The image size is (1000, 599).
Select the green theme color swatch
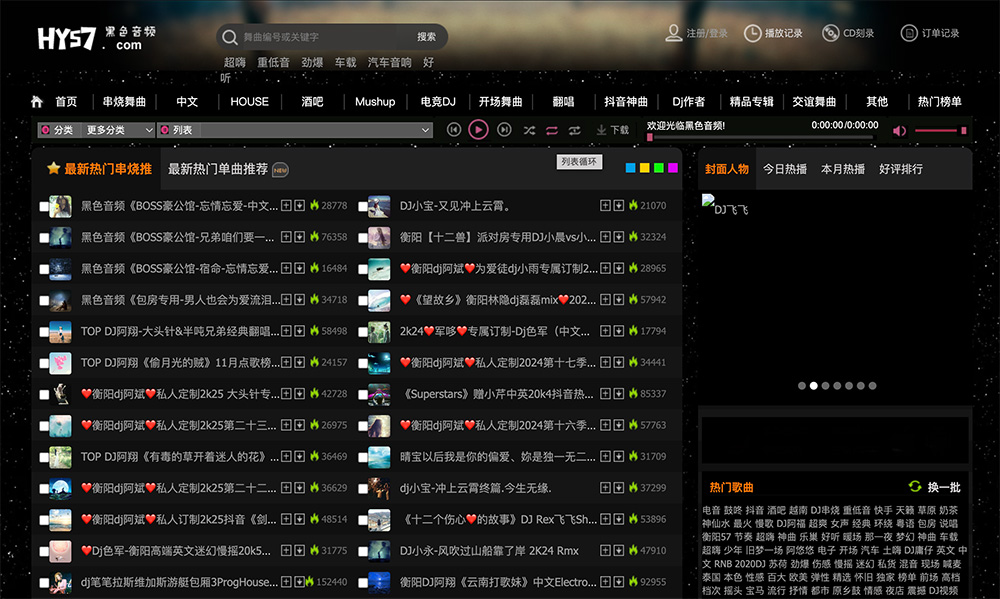click(x=659, y=168)
